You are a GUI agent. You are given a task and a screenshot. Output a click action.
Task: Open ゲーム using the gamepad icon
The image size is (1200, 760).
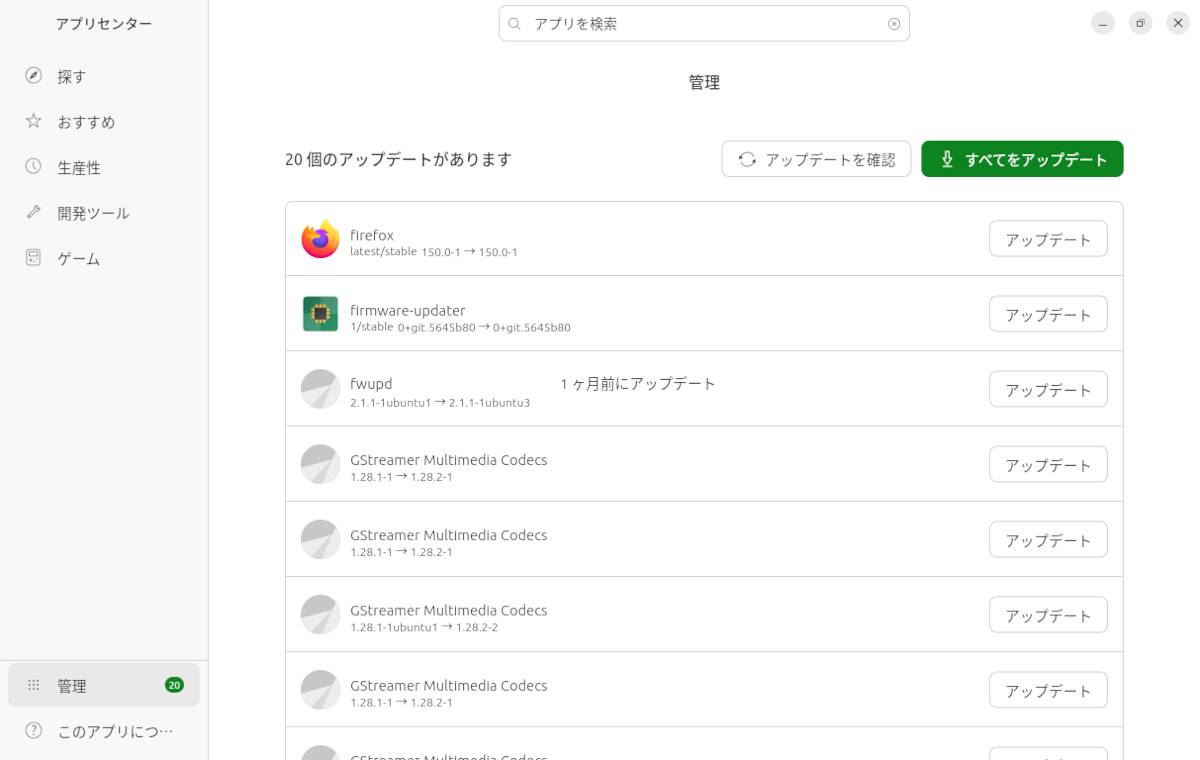click(33, 258)
